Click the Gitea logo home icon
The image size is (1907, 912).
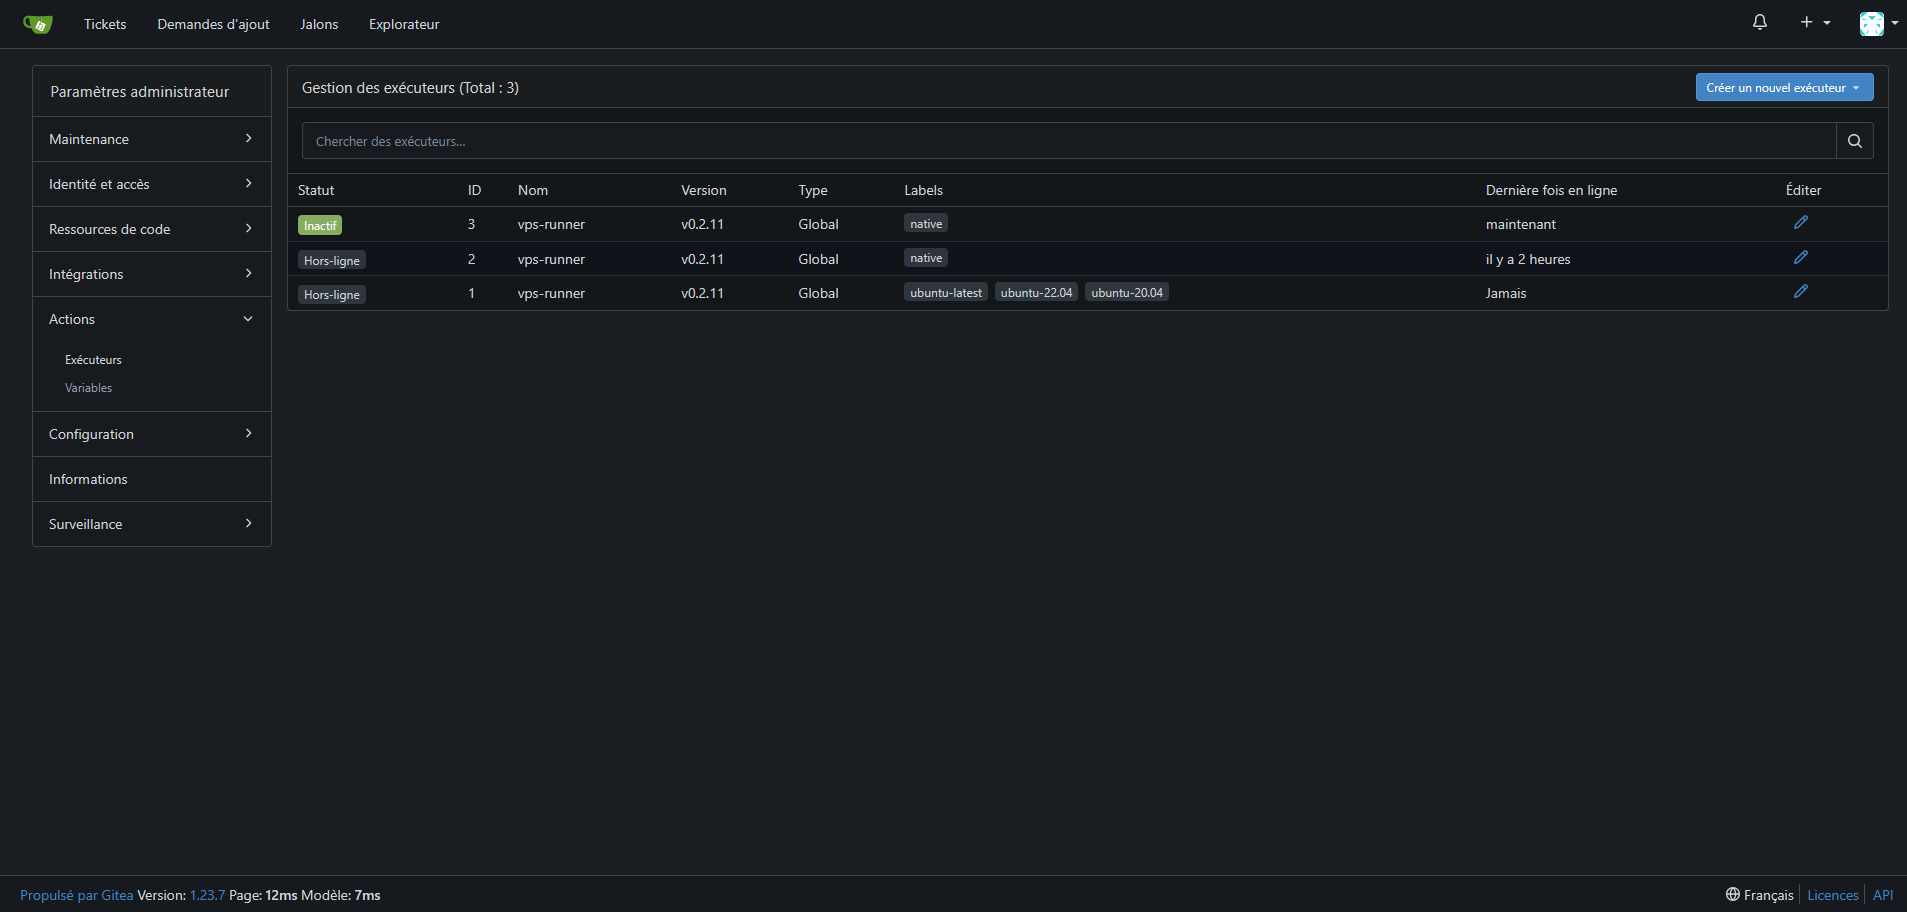click(37, 24)
